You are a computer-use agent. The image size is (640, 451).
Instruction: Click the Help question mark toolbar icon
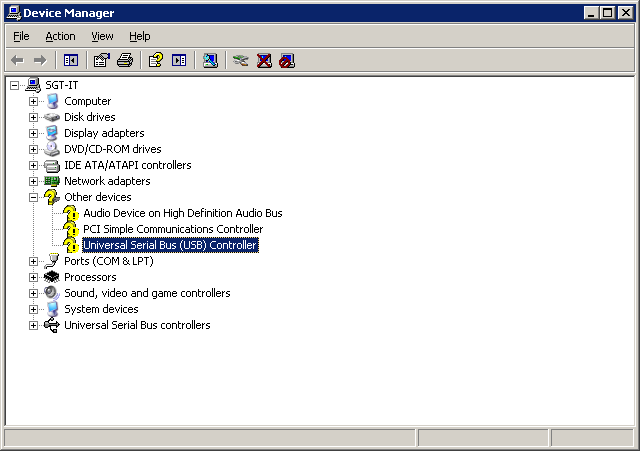pos(156,60)
